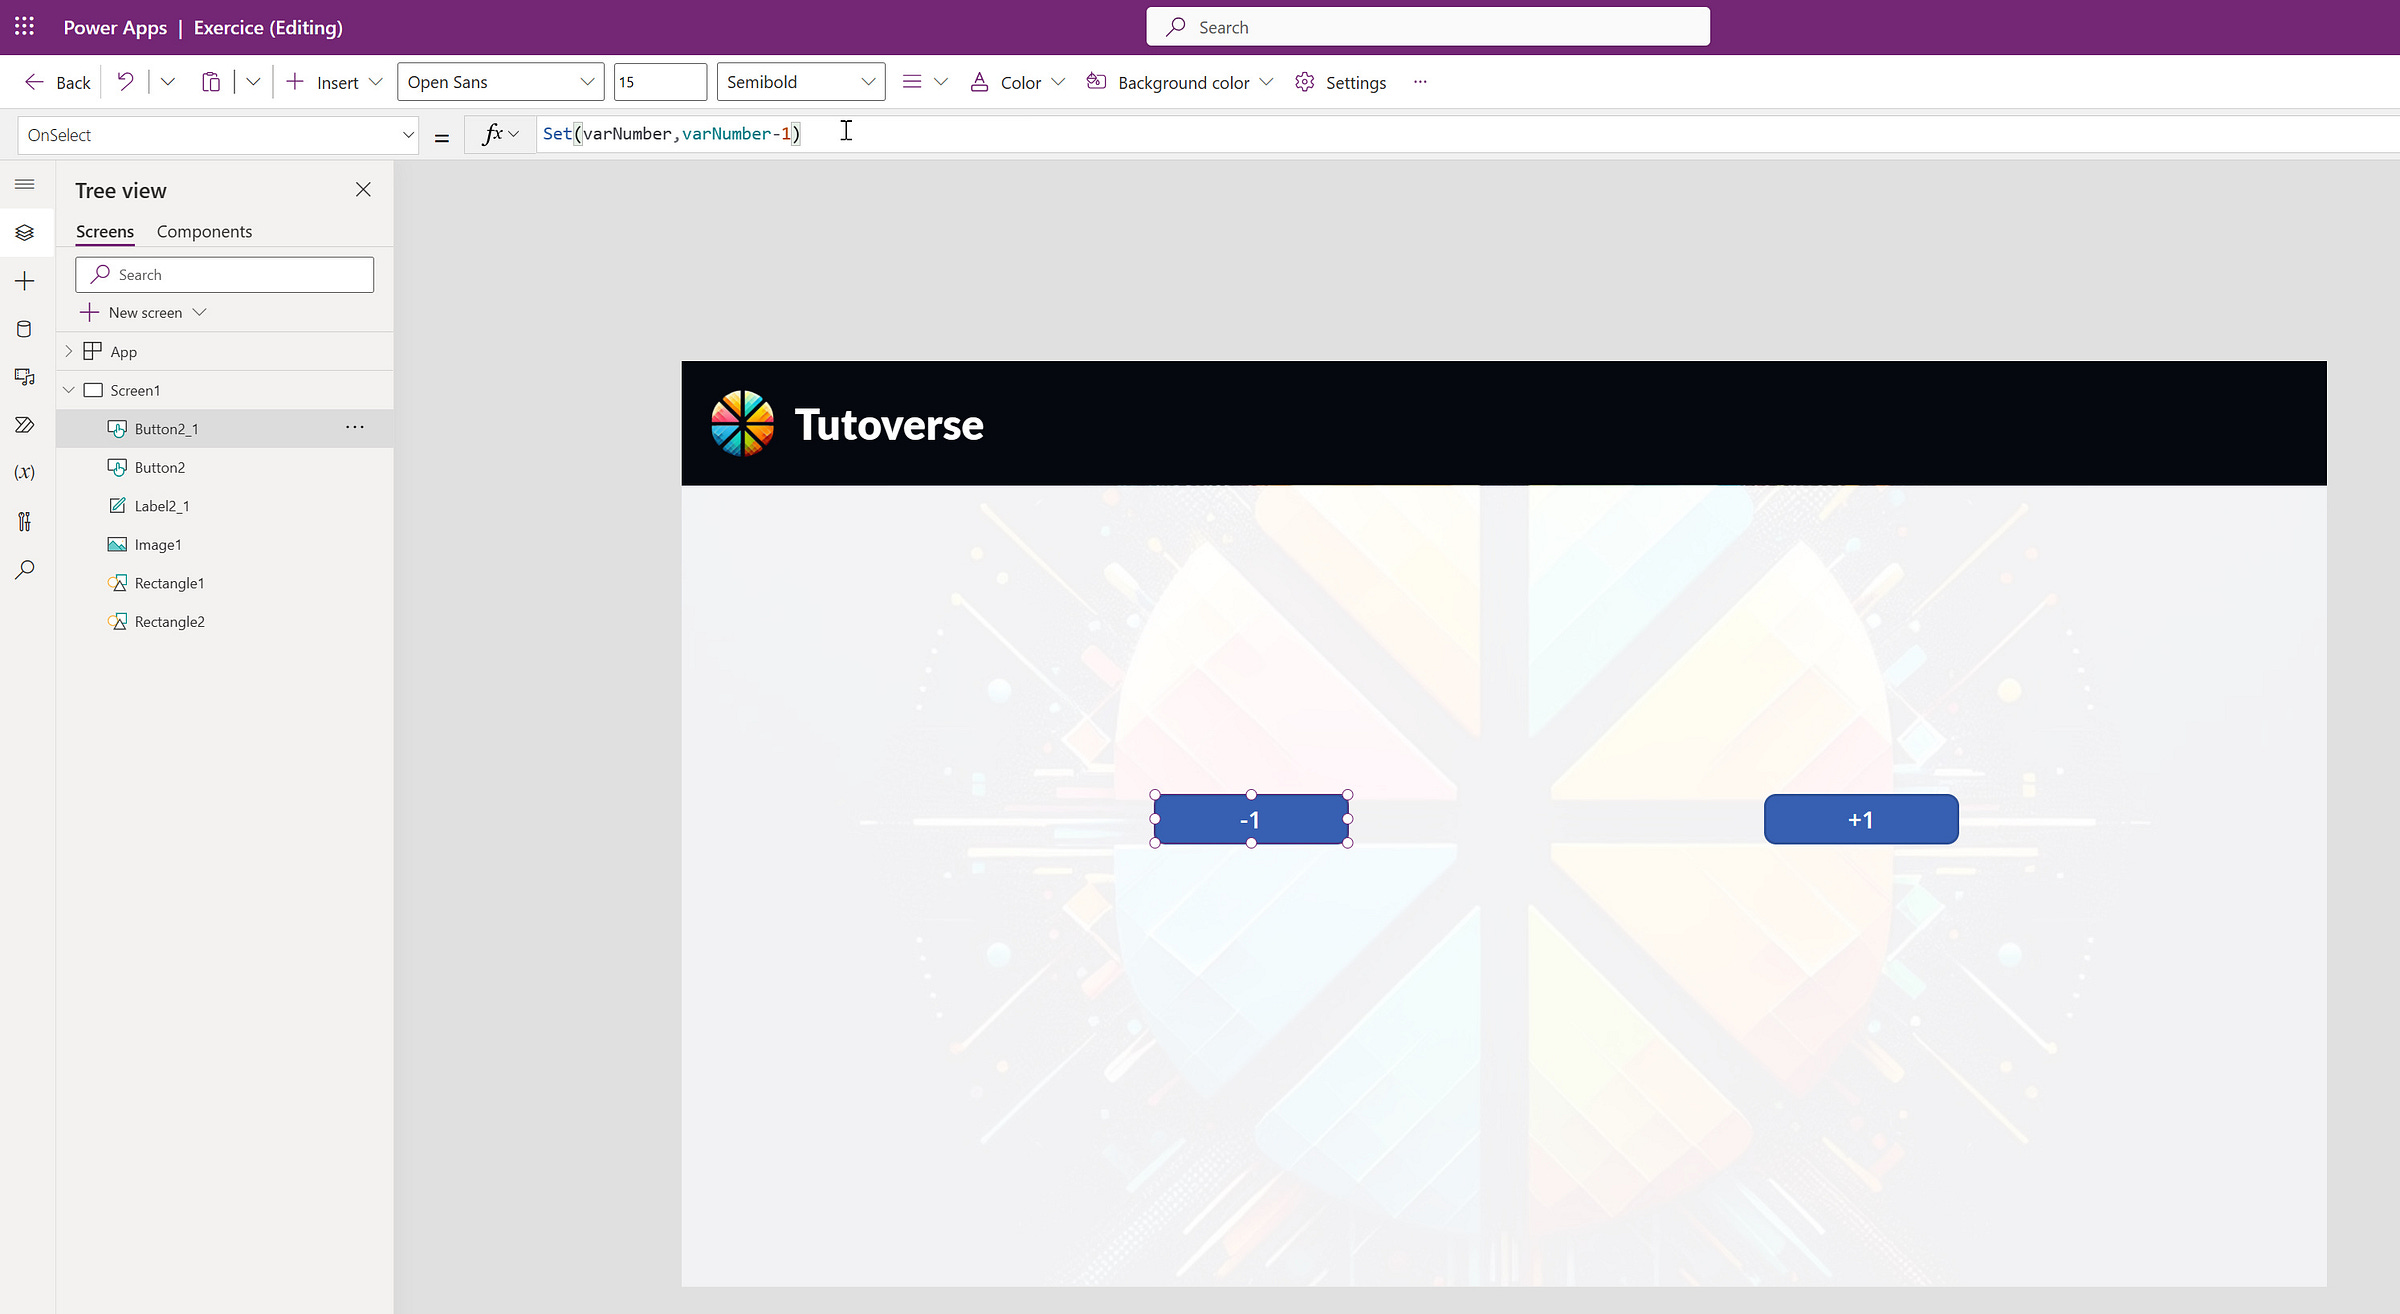Open the Media pane icon
Viewport: 2400px width, 1314px height.
pos(25,377)
